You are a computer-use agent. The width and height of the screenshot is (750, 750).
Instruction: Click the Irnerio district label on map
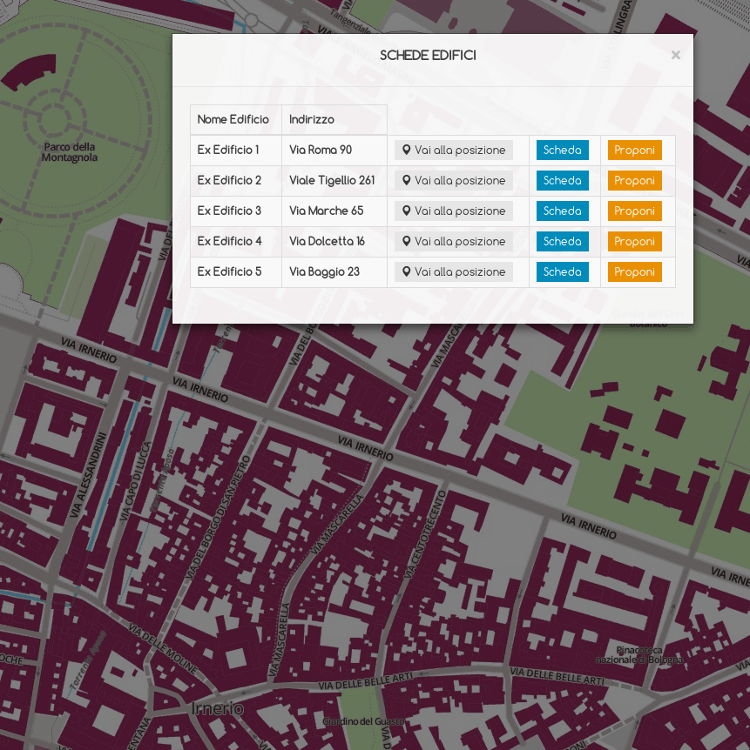click(217, 708)
